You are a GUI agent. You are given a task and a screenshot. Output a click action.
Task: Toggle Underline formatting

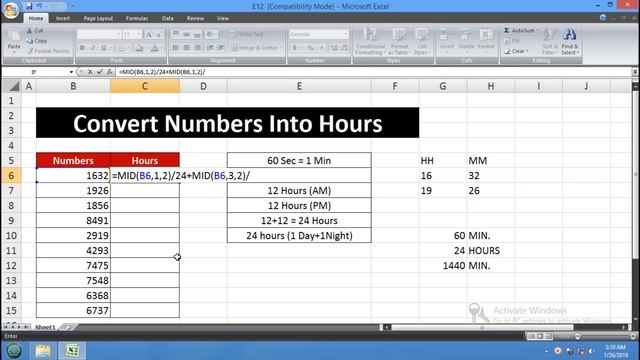pyautogui.click(x=103, y=48)
